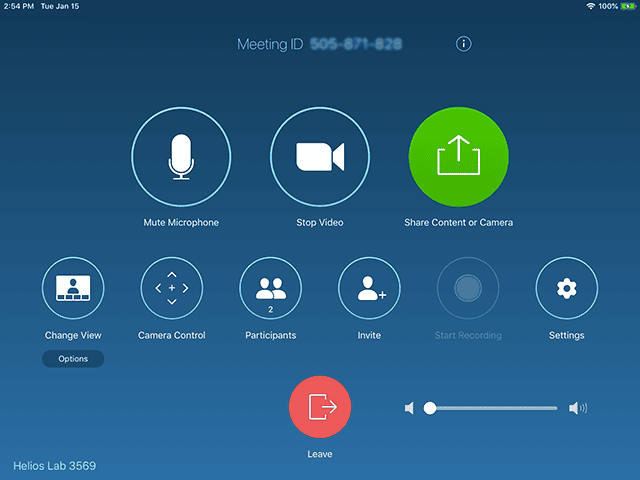Open Camera Control arrows icon

[x=172, y=288]
